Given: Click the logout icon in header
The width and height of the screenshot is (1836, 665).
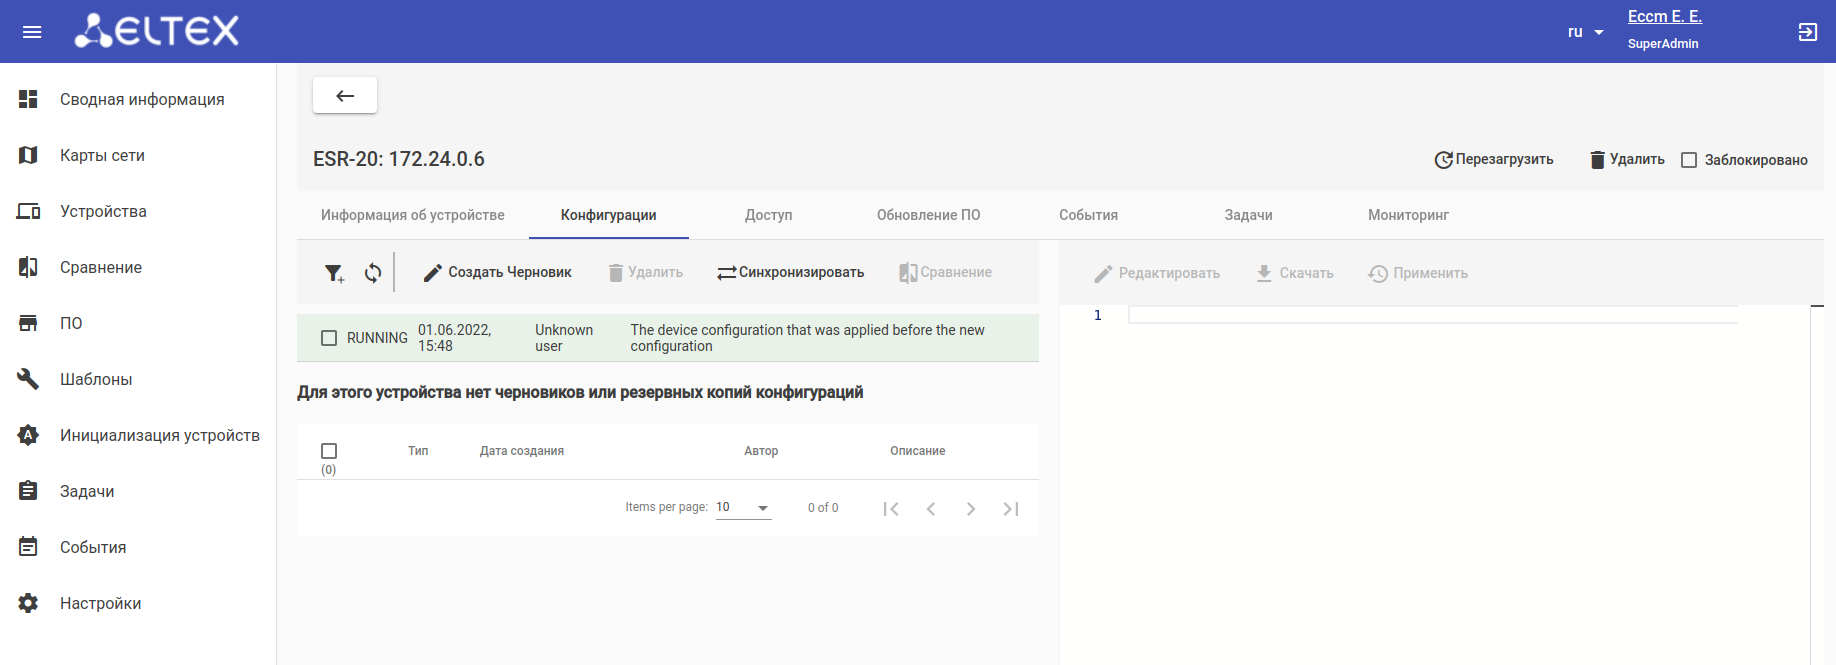Looking at the screenshot, I should (x=1807, y=32).
